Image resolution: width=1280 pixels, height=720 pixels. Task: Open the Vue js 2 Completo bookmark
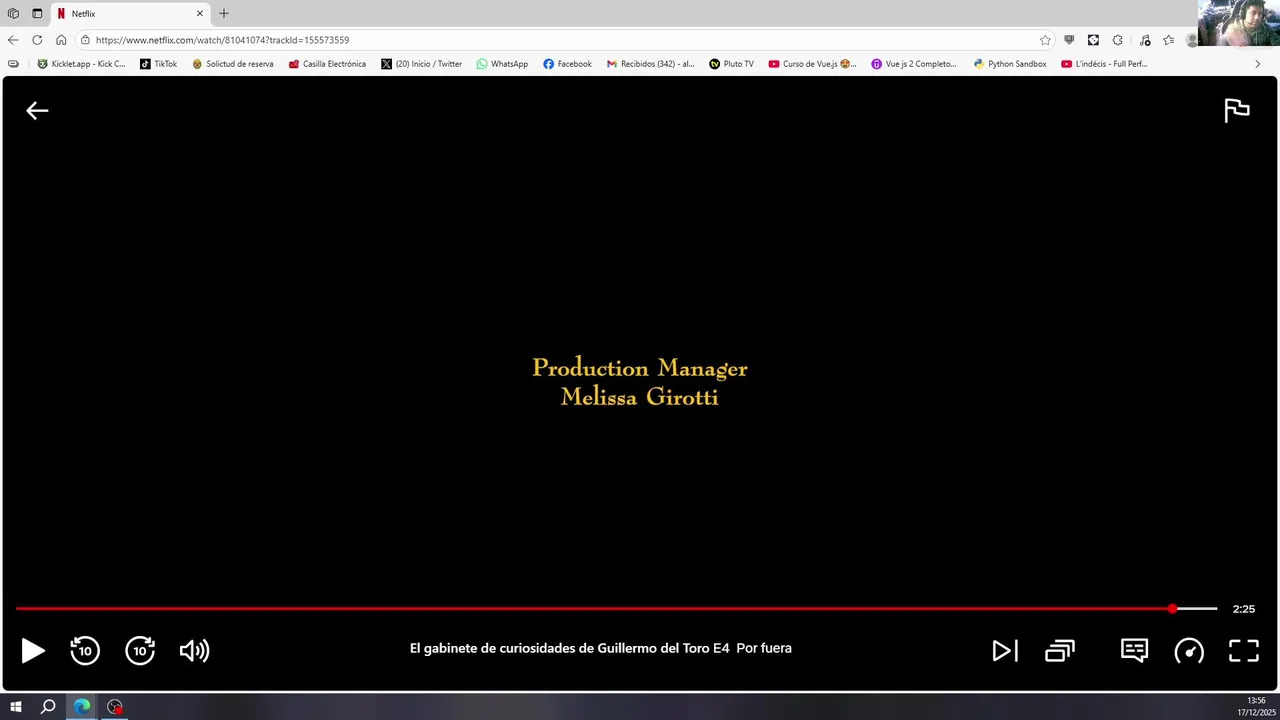click(914, 64)
